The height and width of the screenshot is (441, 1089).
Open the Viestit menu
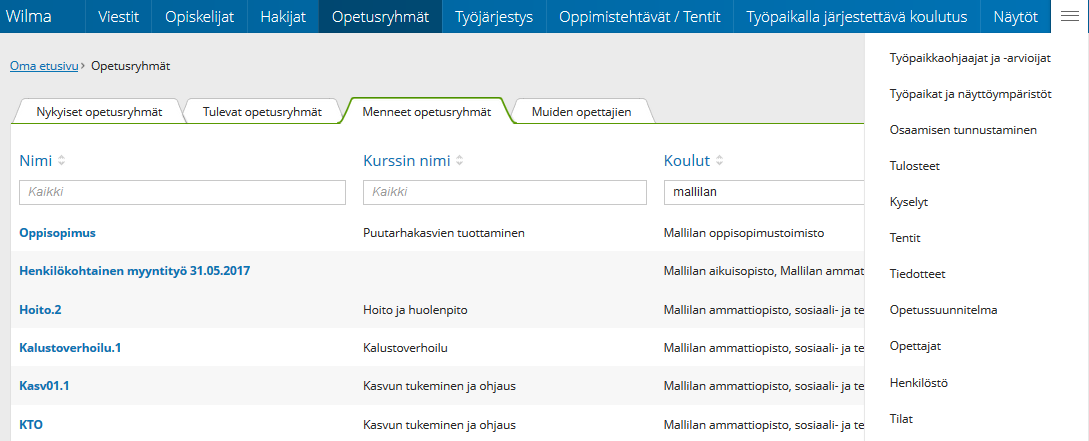pyautogui.click(x=118, y=17)
